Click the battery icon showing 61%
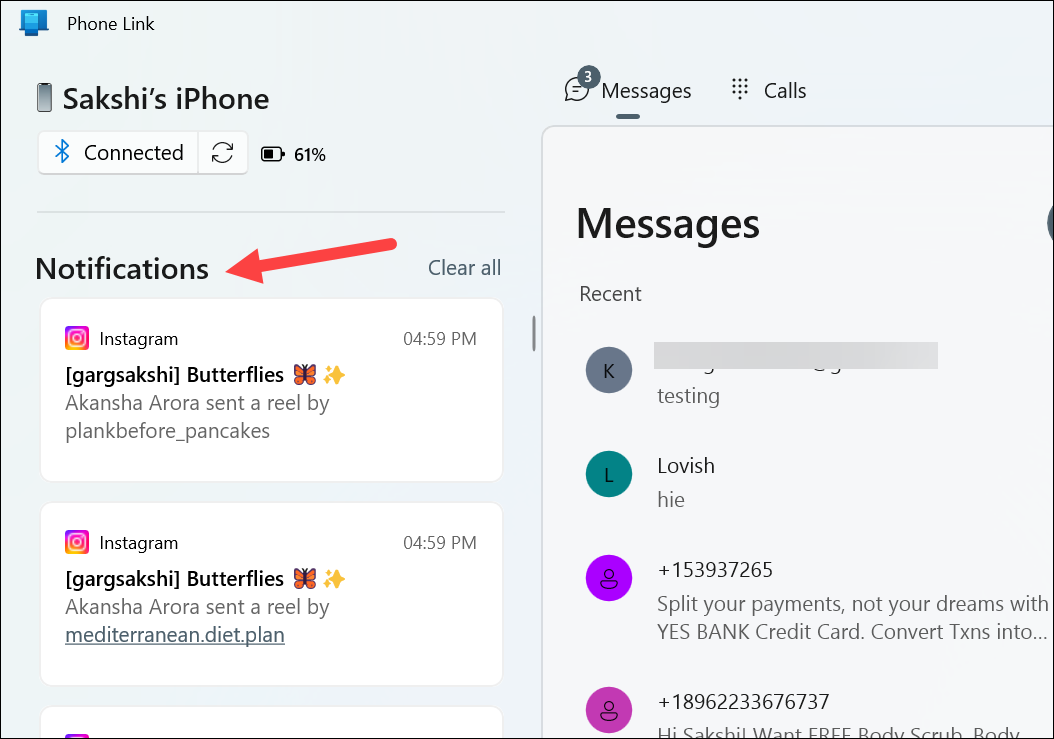The width and height of the screenshot is (1054, 739). click(272, 154)
